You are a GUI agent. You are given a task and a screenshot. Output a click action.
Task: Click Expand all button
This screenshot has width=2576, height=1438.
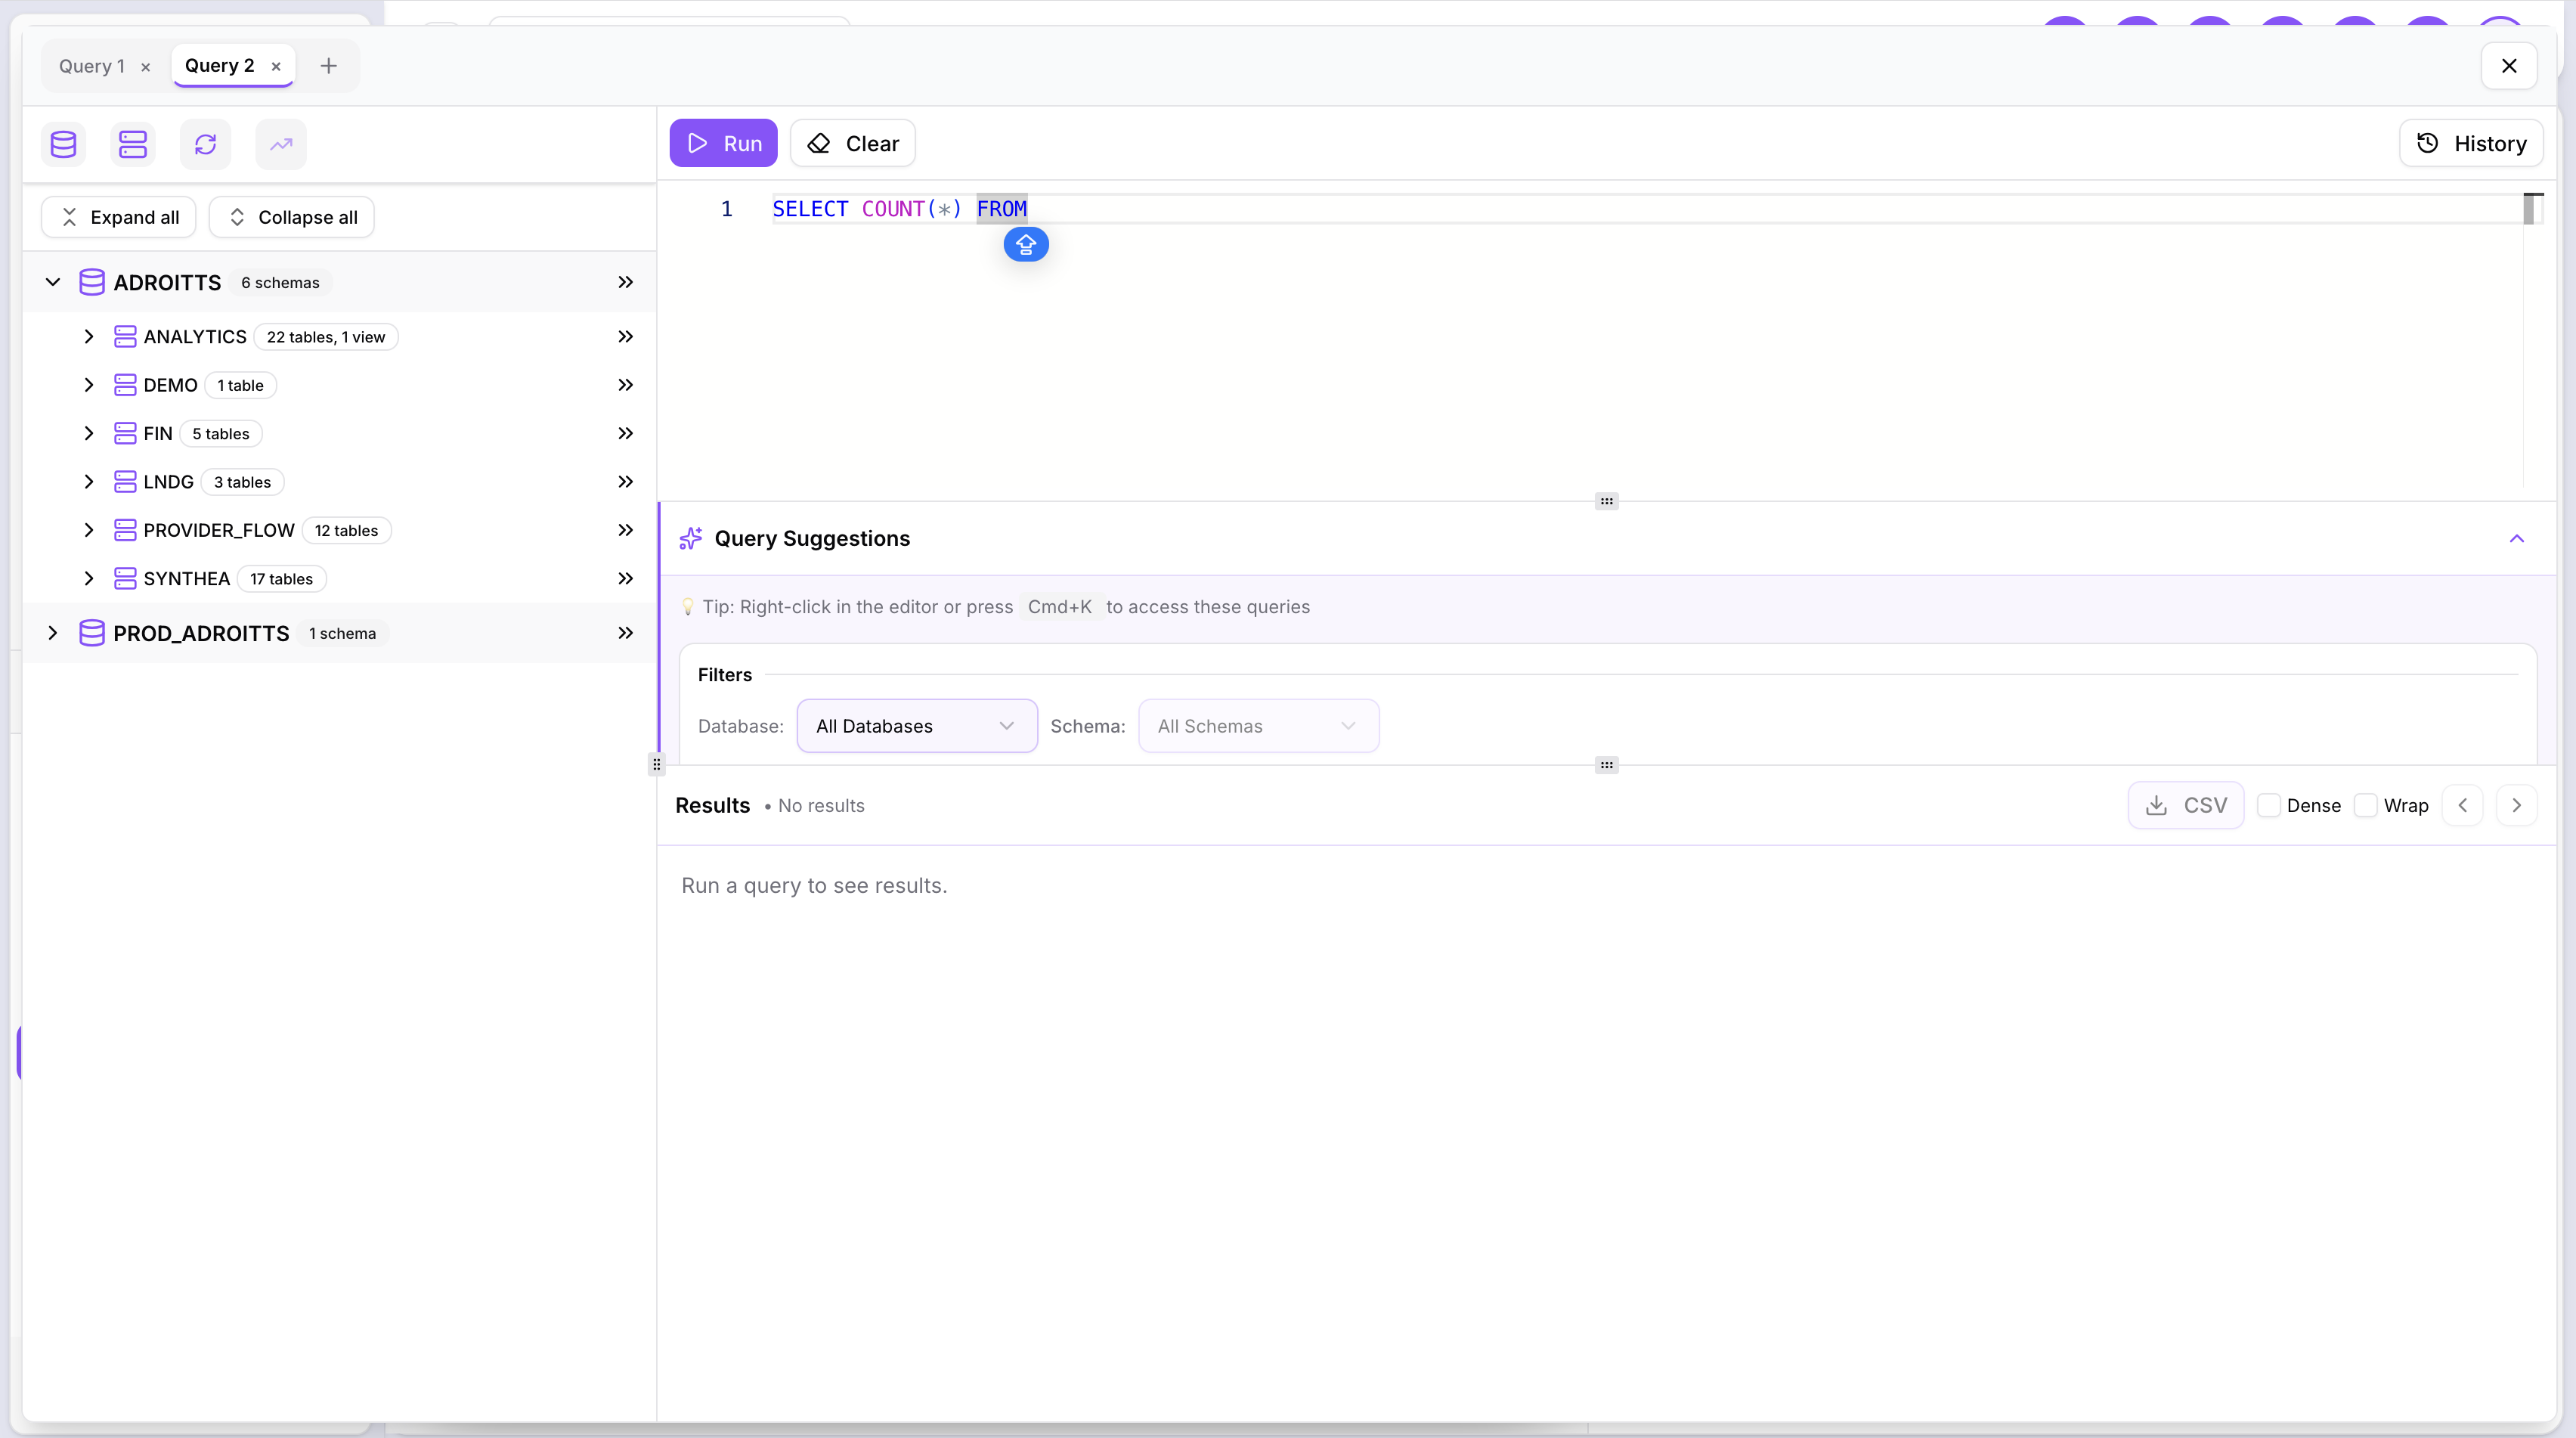tap(119, 217)
